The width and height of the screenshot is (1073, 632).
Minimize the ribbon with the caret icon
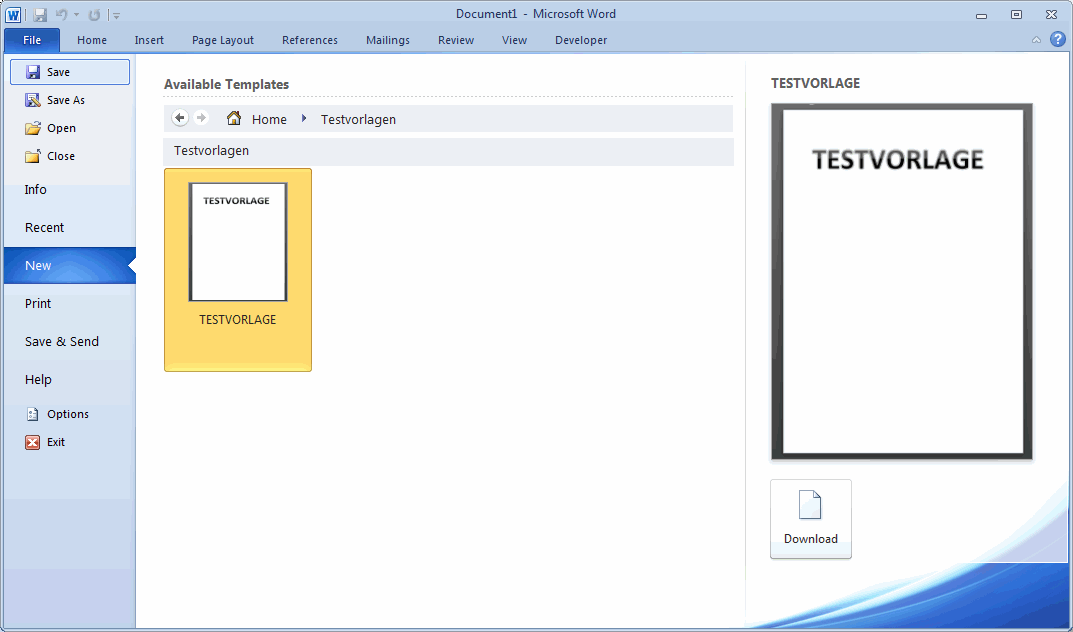1037,40
